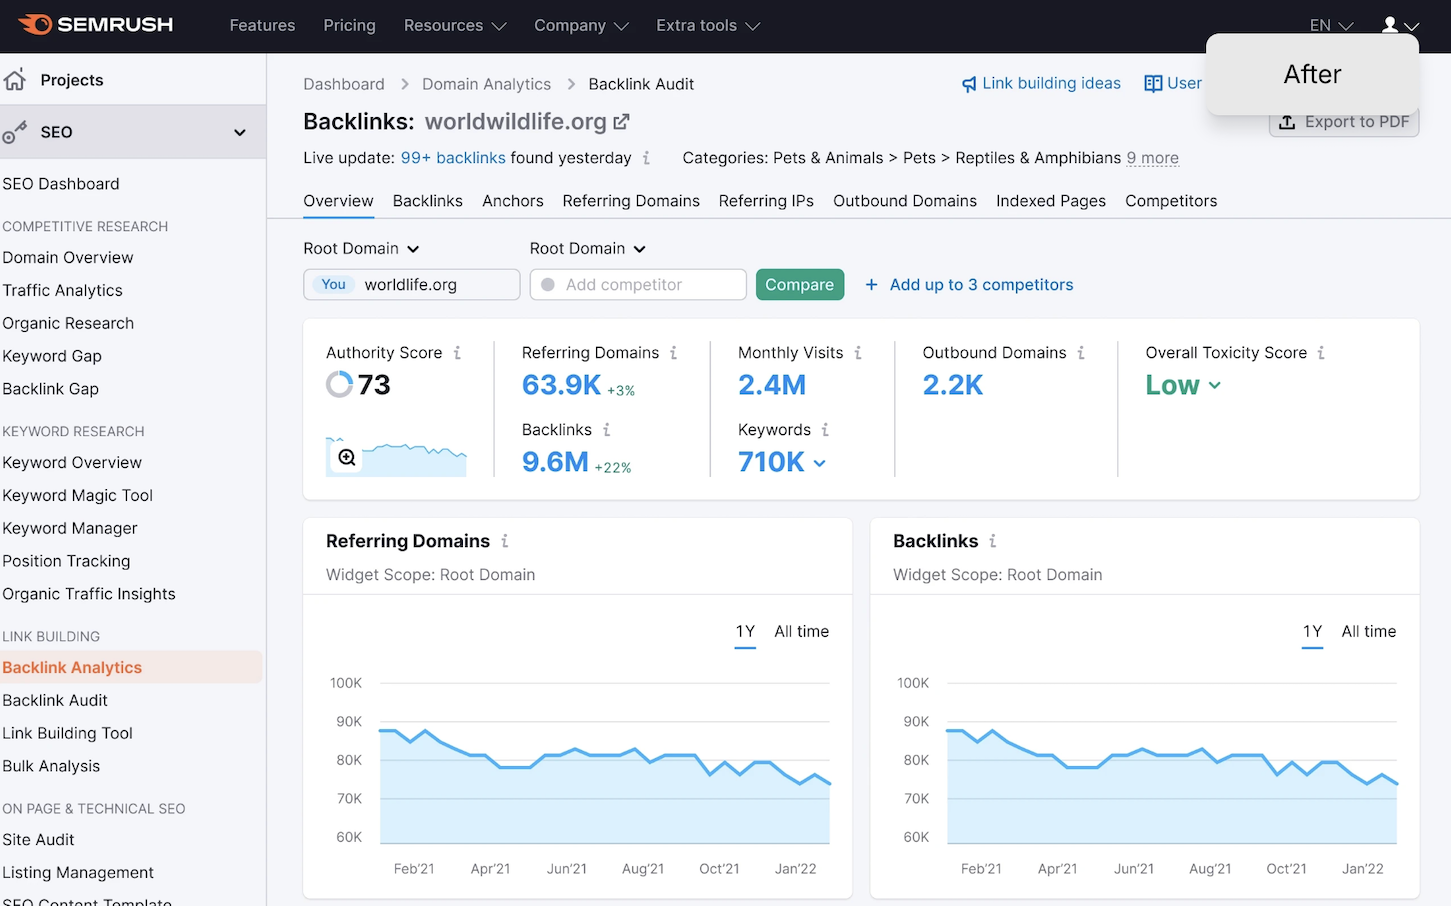Click the Projects home icon
The image size is (1451, 906).
coord(15,80)
